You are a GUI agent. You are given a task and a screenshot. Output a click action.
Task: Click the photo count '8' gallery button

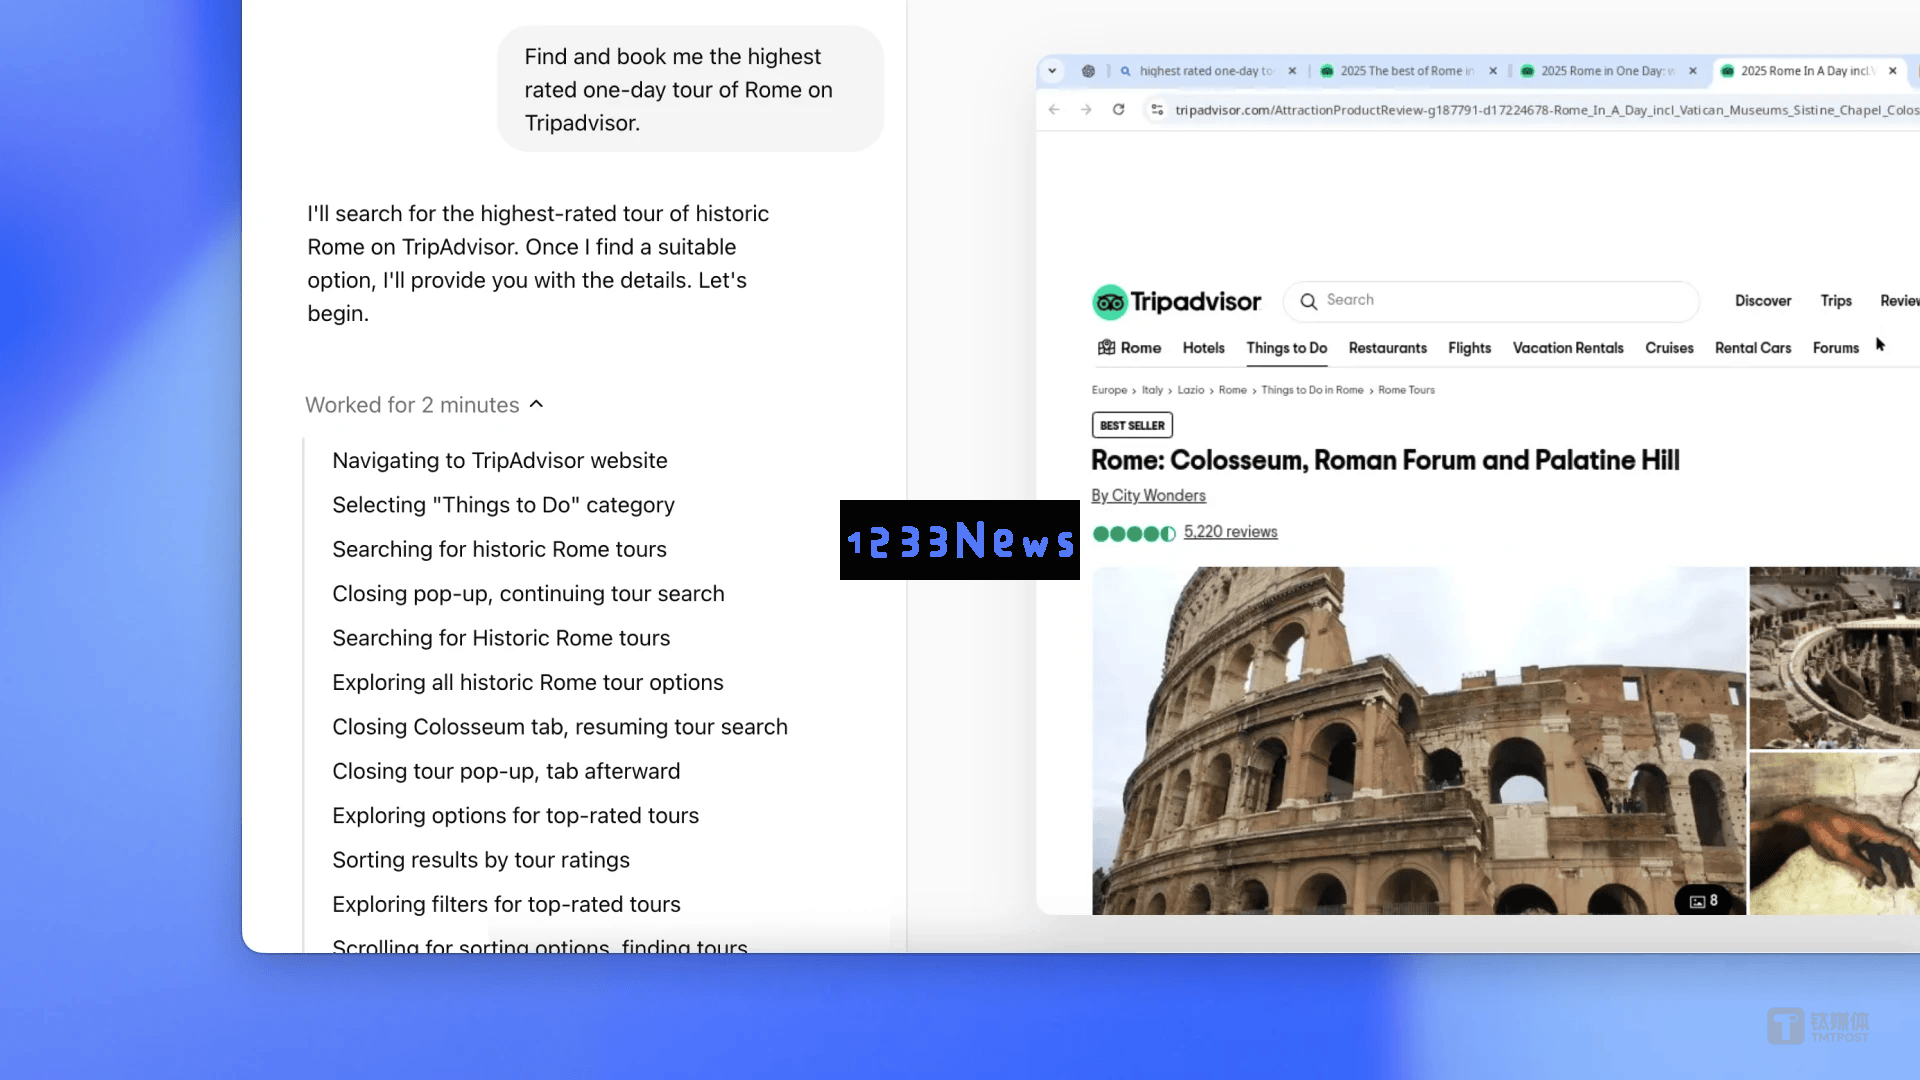pyautogui.click(x=1703, y=901)
